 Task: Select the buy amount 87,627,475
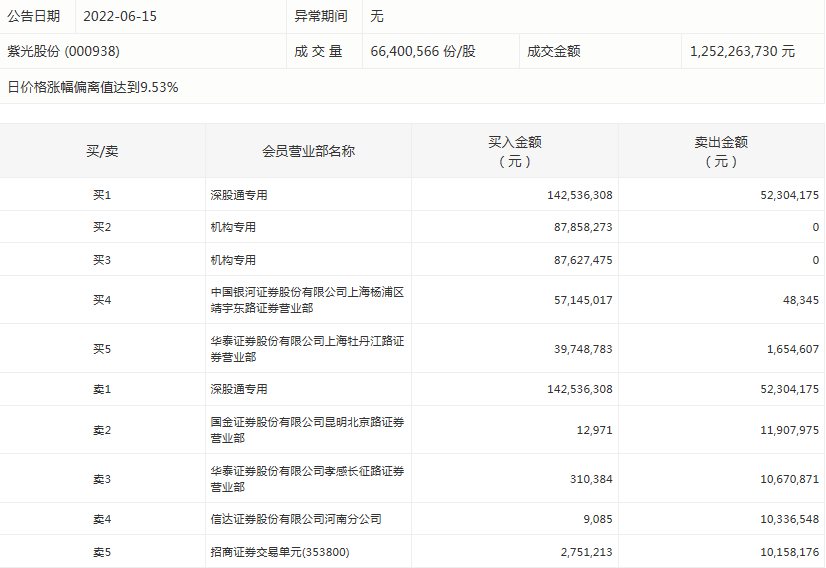click(583, 260)
